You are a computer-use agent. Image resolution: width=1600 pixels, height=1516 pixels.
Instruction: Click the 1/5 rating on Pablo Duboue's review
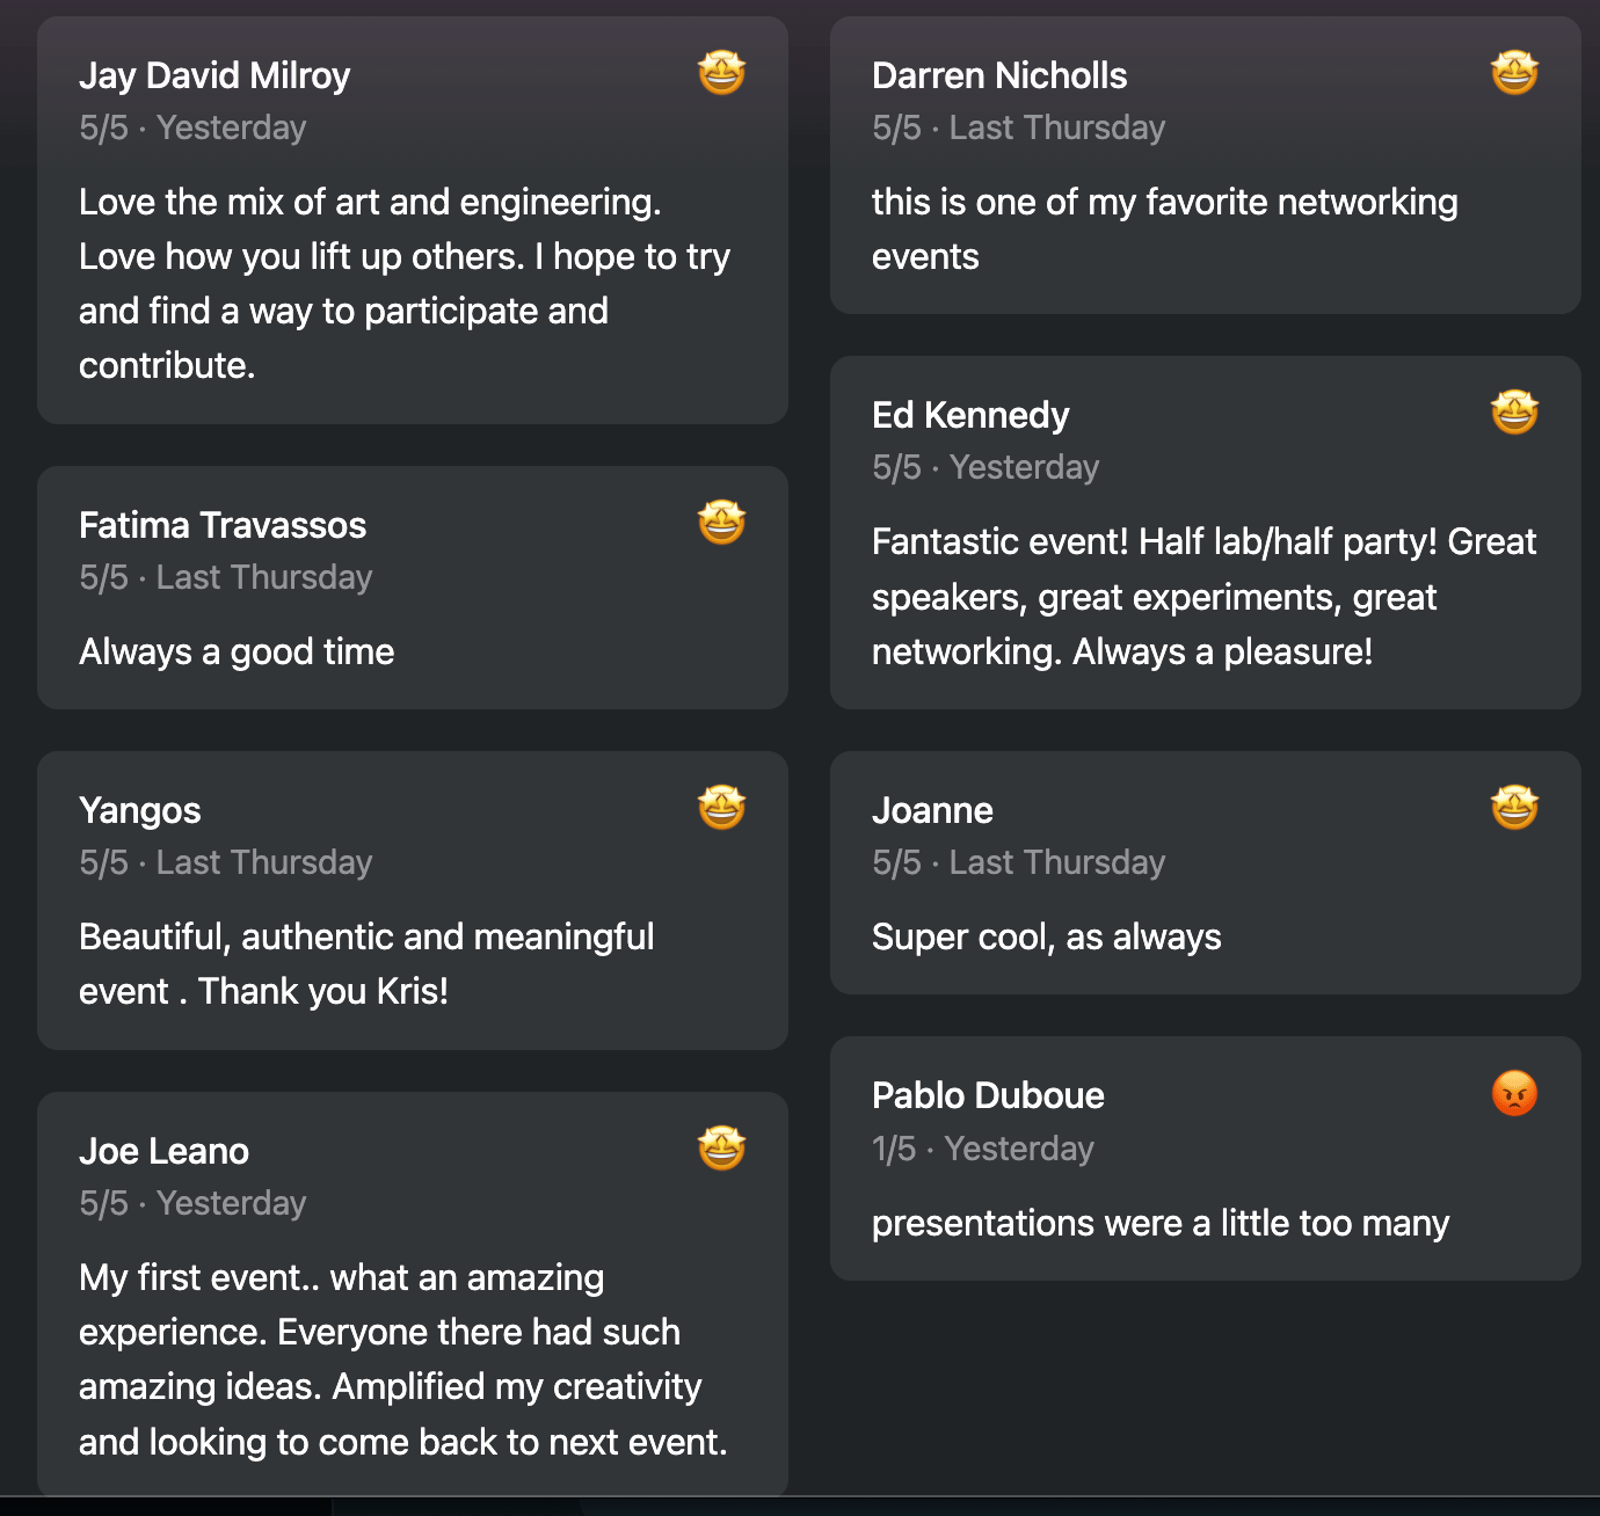pos(893,1149)
